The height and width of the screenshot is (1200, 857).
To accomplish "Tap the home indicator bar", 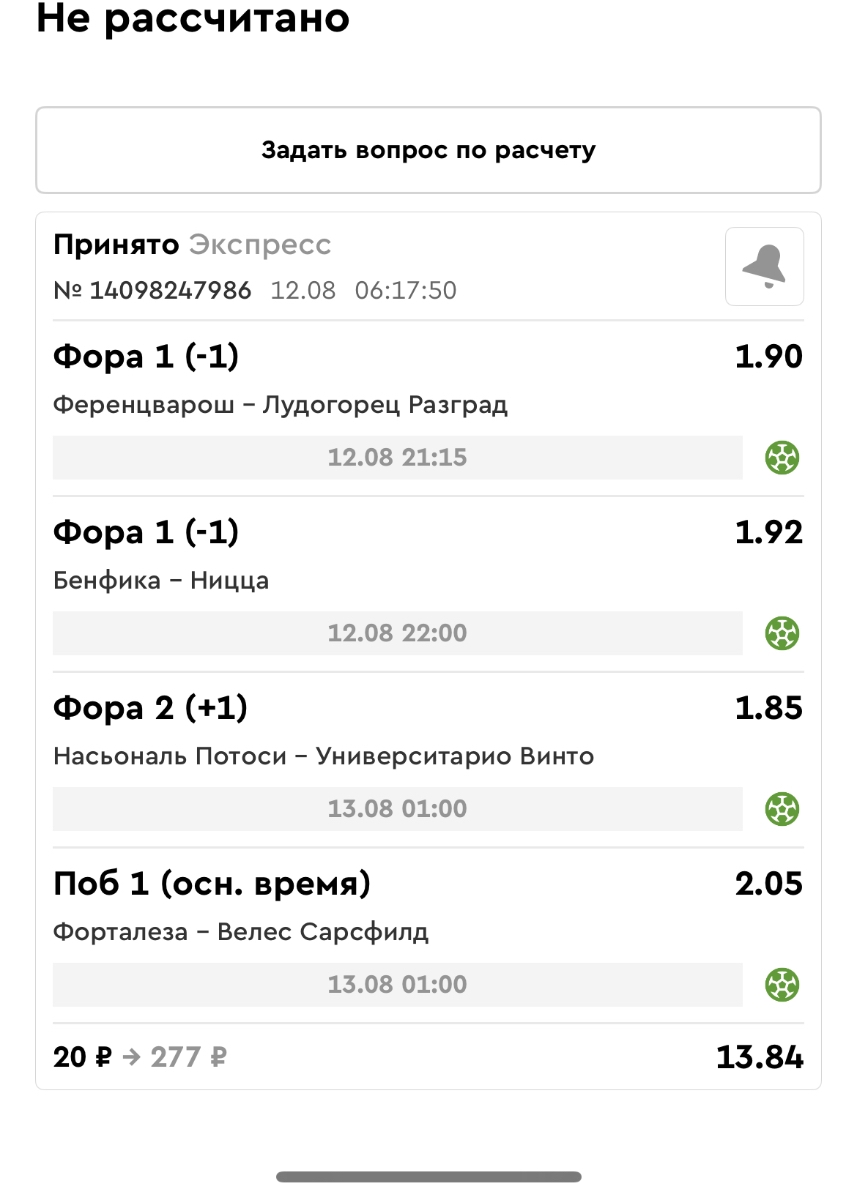I will point(428,1177).
